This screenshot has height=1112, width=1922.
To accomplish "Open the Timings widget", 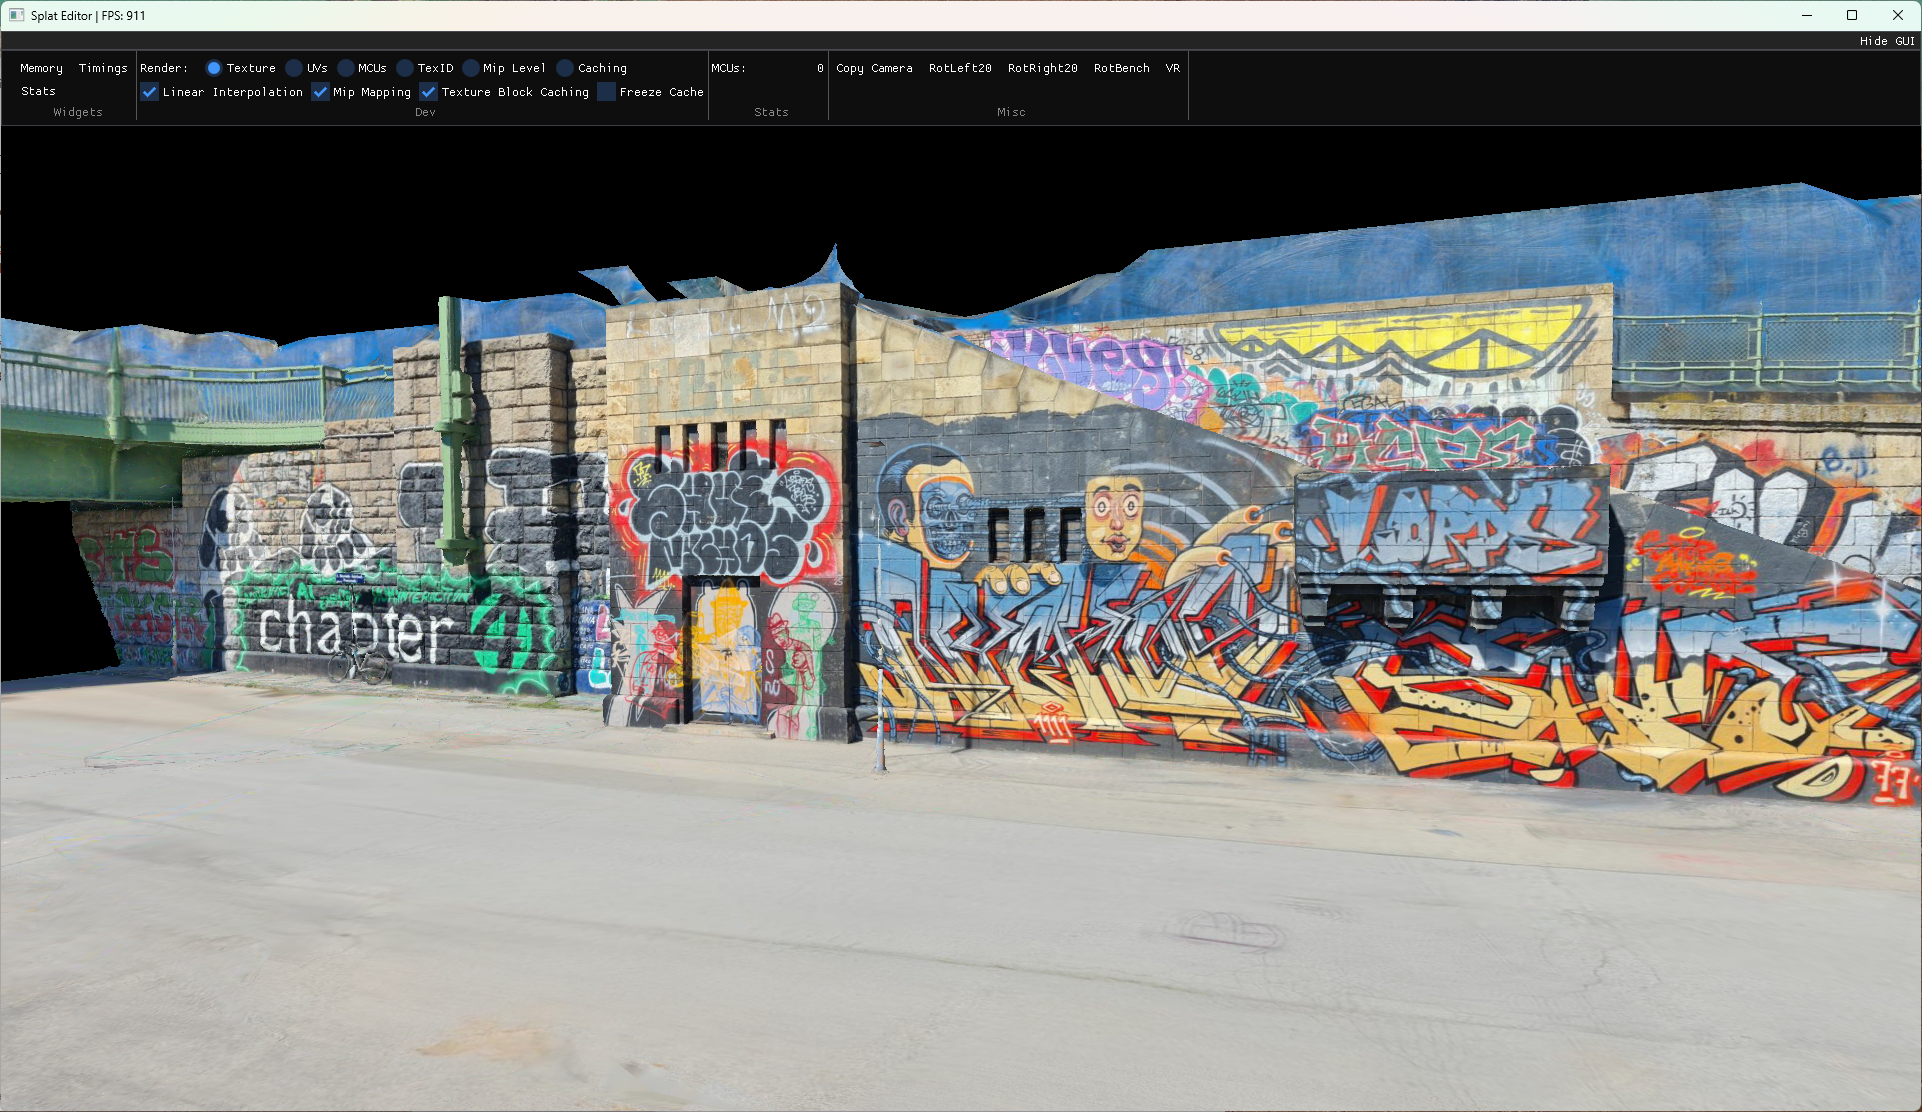I will 103,68.
